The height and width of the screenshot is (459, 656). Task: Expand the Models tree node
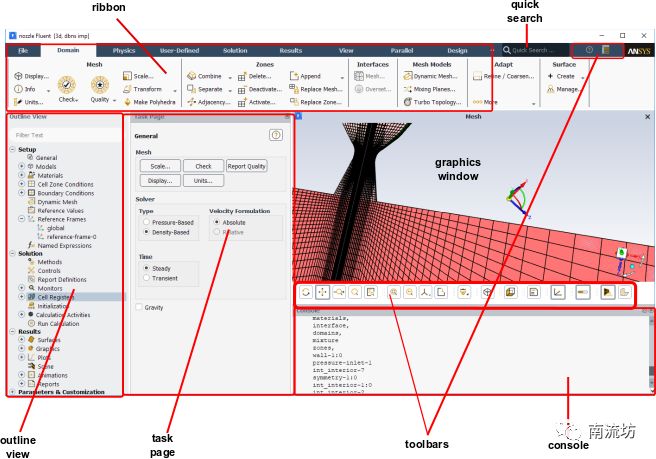(22, 167)
